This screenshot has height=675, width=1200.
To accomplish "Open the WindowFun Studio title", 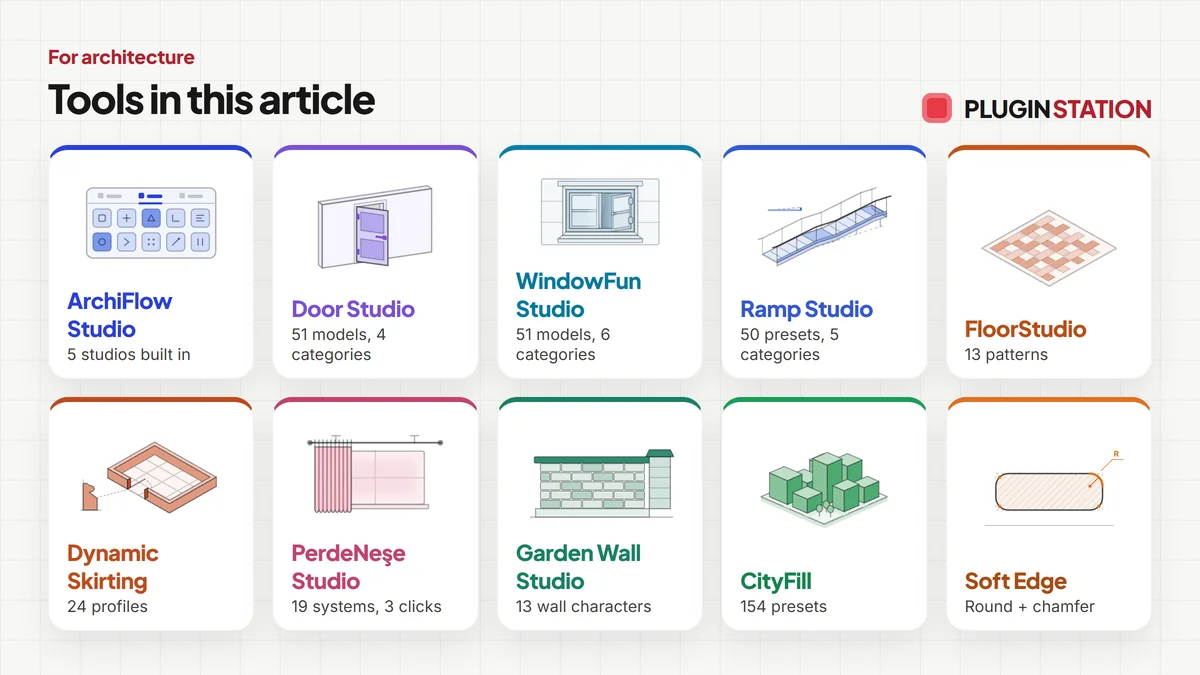I will point(578,295).
